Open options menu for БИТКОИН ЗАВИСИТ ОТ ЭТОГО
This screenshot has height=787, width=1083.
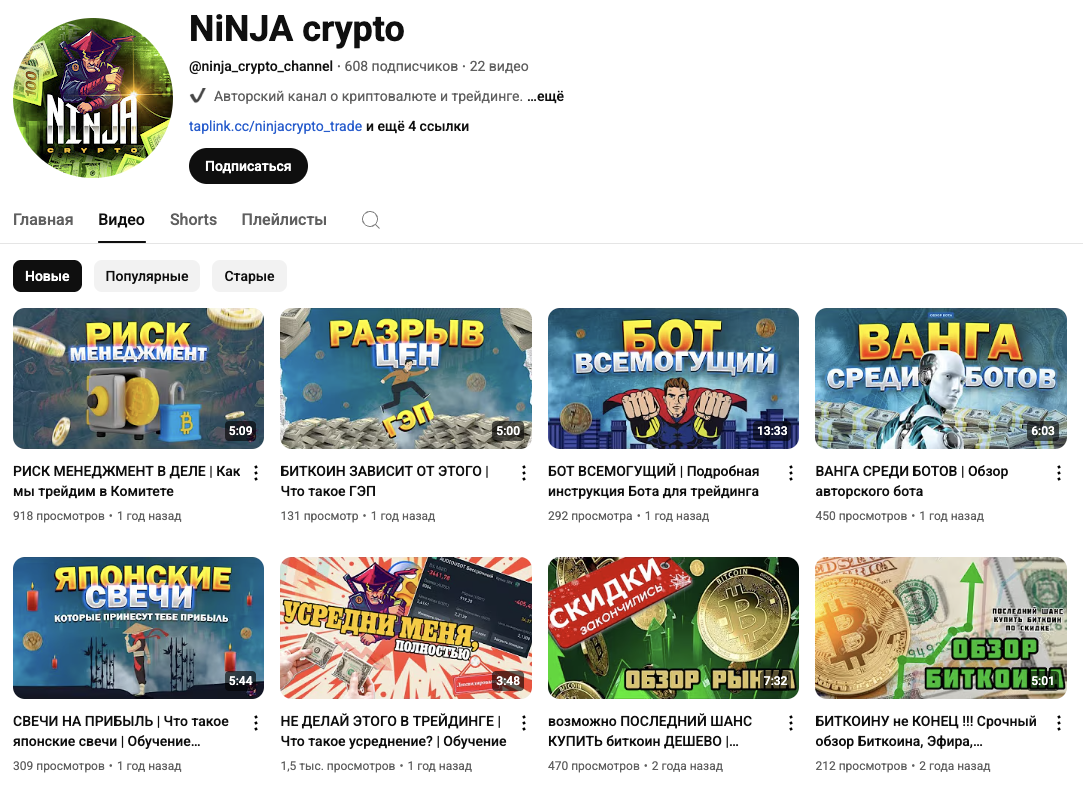(524, 473)
